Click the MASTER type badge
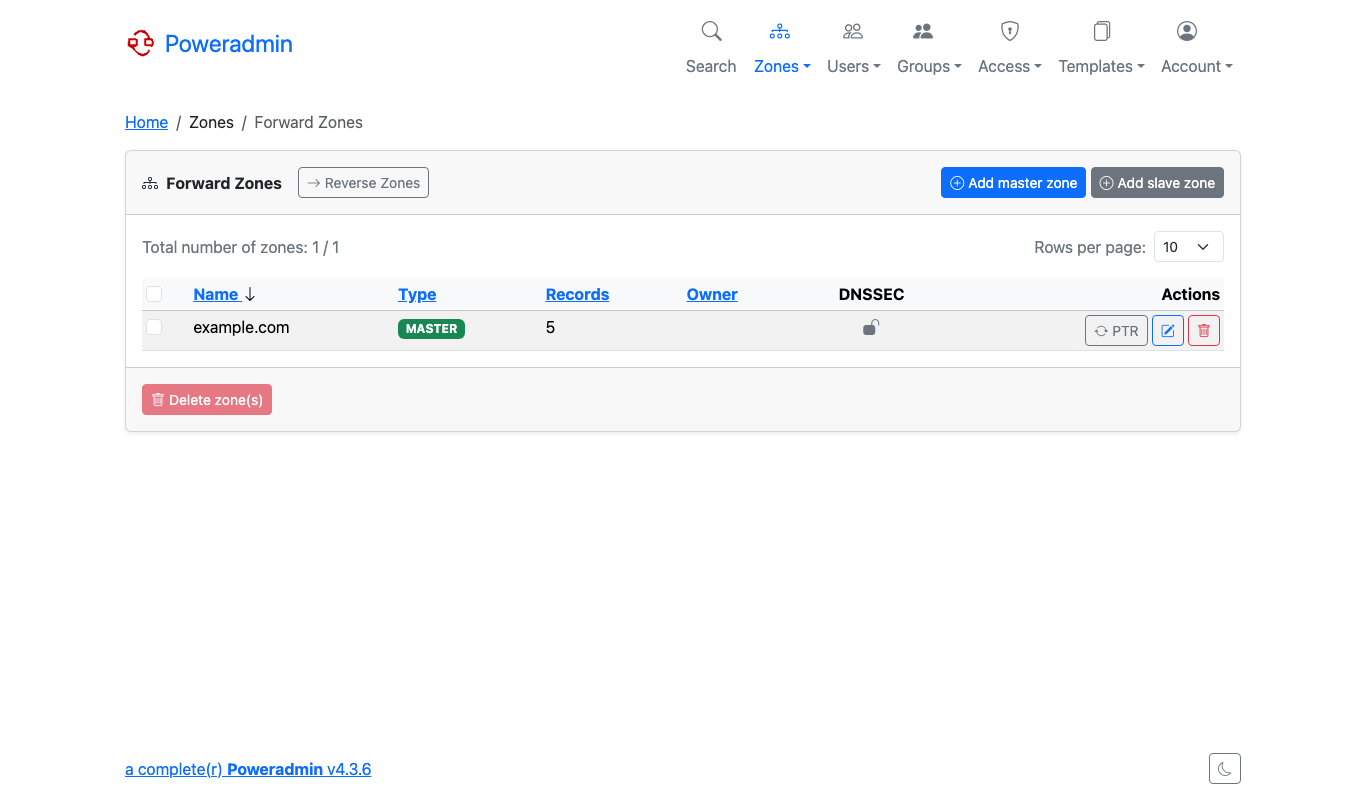The height and width of the screenshot is (800, 1366). click(x=431, y=328)
